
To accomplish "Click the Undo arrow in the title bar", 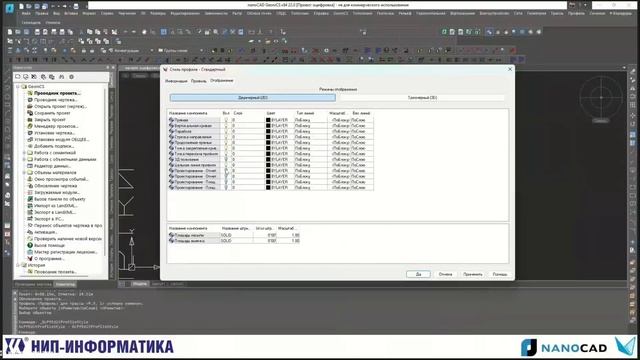I will [53, 6].
